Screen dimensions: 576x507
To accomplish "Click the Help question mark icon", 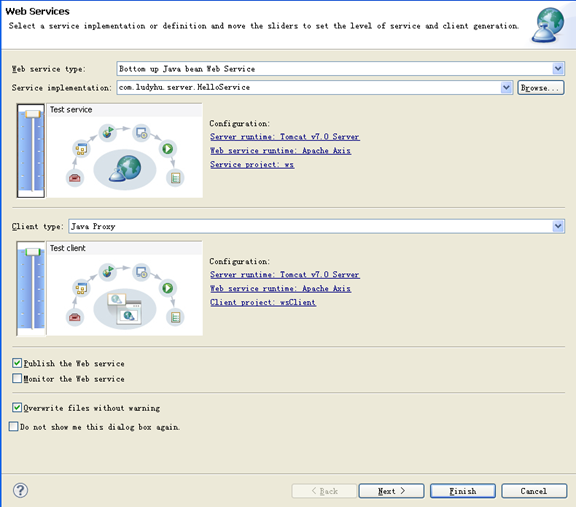I will [x=20, y=490].
